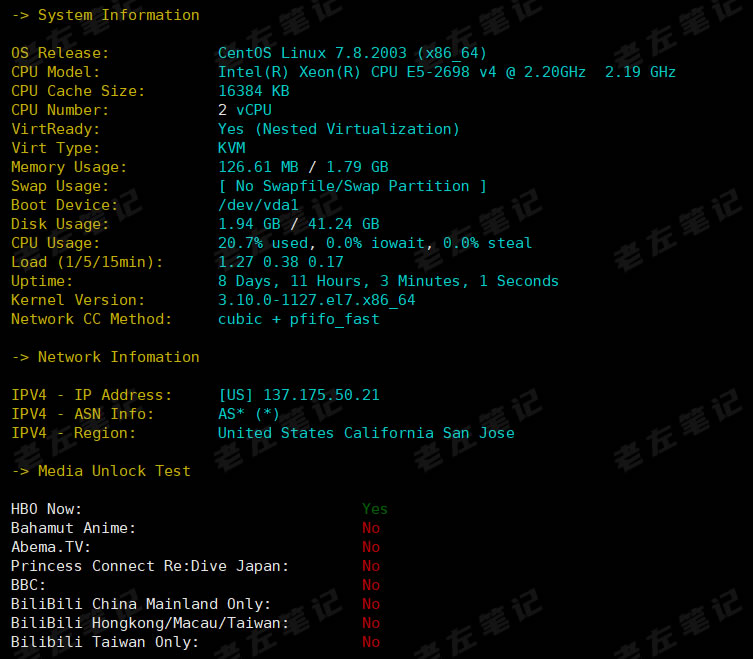The image size is (753, 659).
Task: Click the 2 vCPU value
Action: [244, 110]
